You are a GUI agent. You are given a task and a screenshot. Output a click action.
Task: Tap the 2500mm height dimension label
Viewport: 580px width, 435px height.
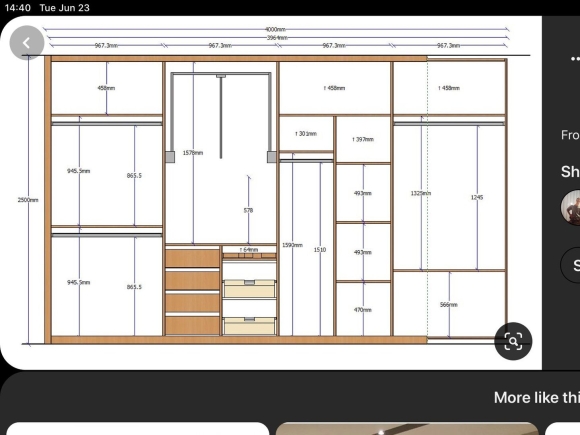pos(28,200)
